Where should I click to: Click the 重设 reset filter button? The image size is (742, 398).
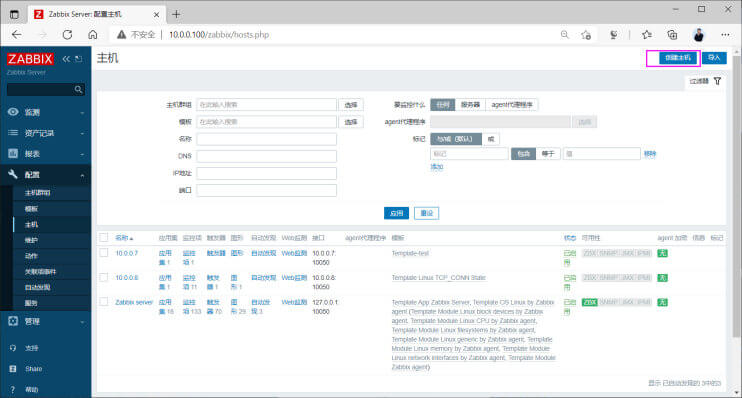[x=427, y=213]
